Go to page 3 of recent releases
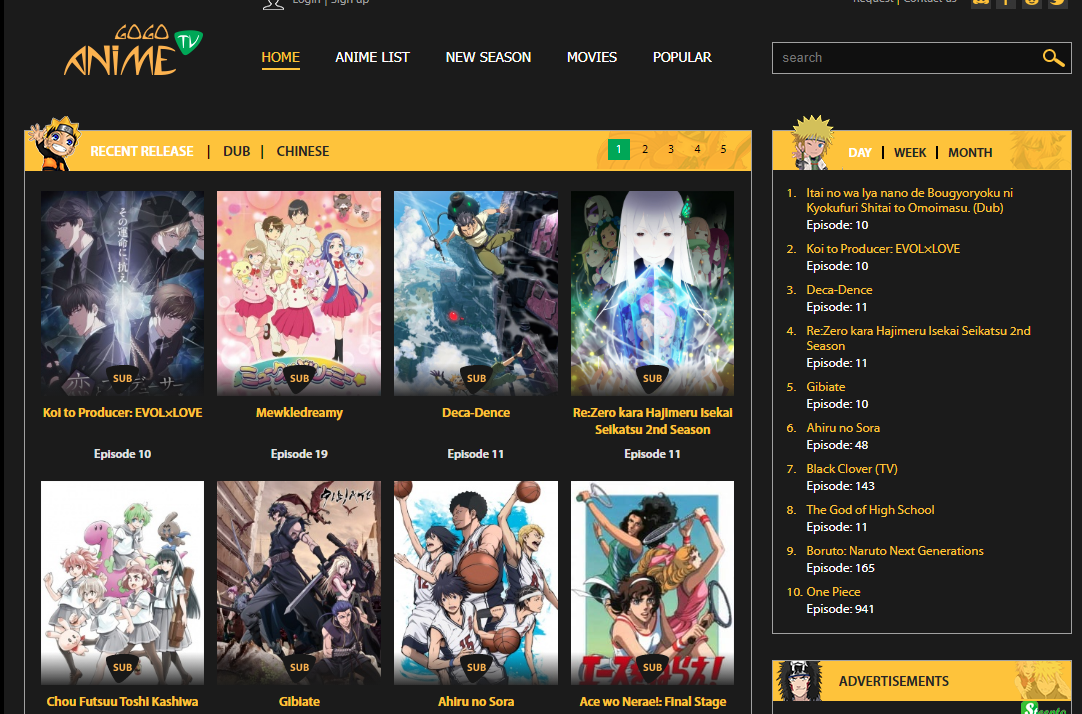The height and width of the screenshot is (714, 1082). (671, 149)
